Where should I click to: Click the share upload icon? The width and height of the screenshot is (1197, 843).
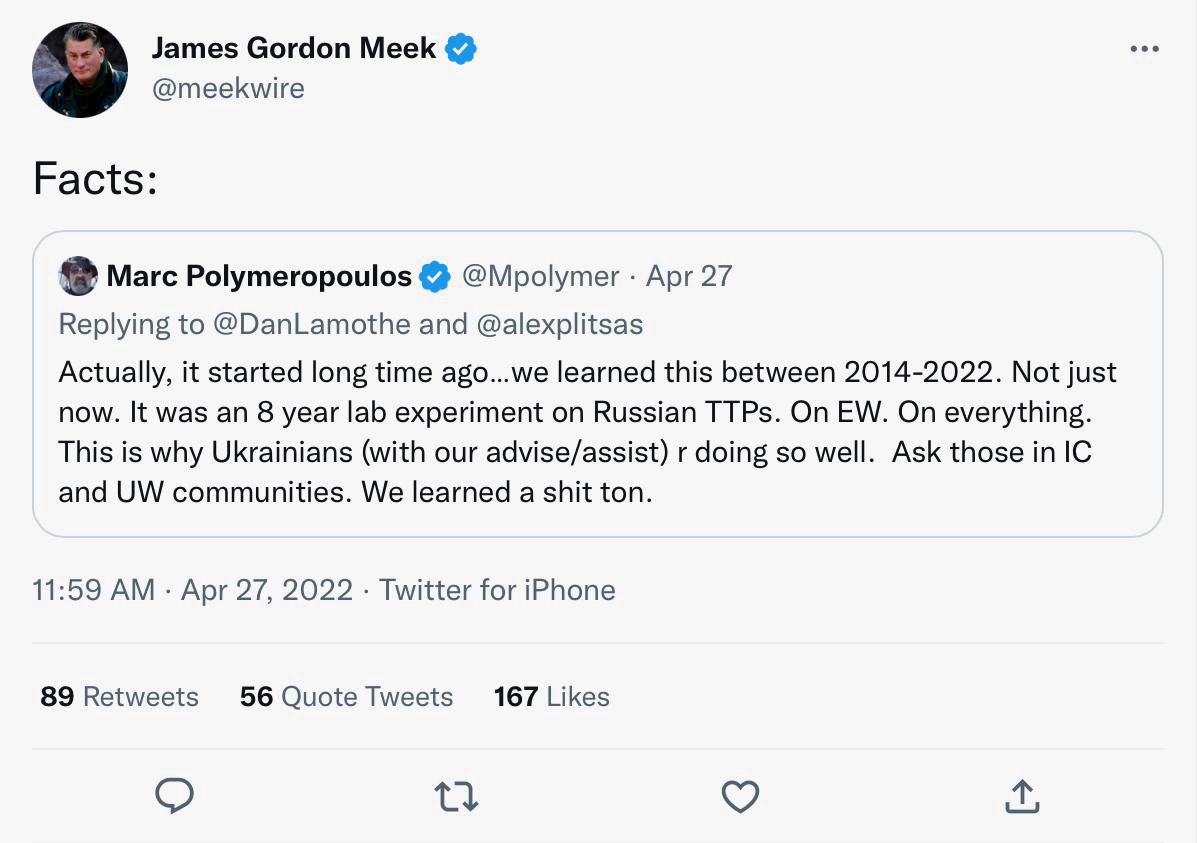[x=1021, y=796]
